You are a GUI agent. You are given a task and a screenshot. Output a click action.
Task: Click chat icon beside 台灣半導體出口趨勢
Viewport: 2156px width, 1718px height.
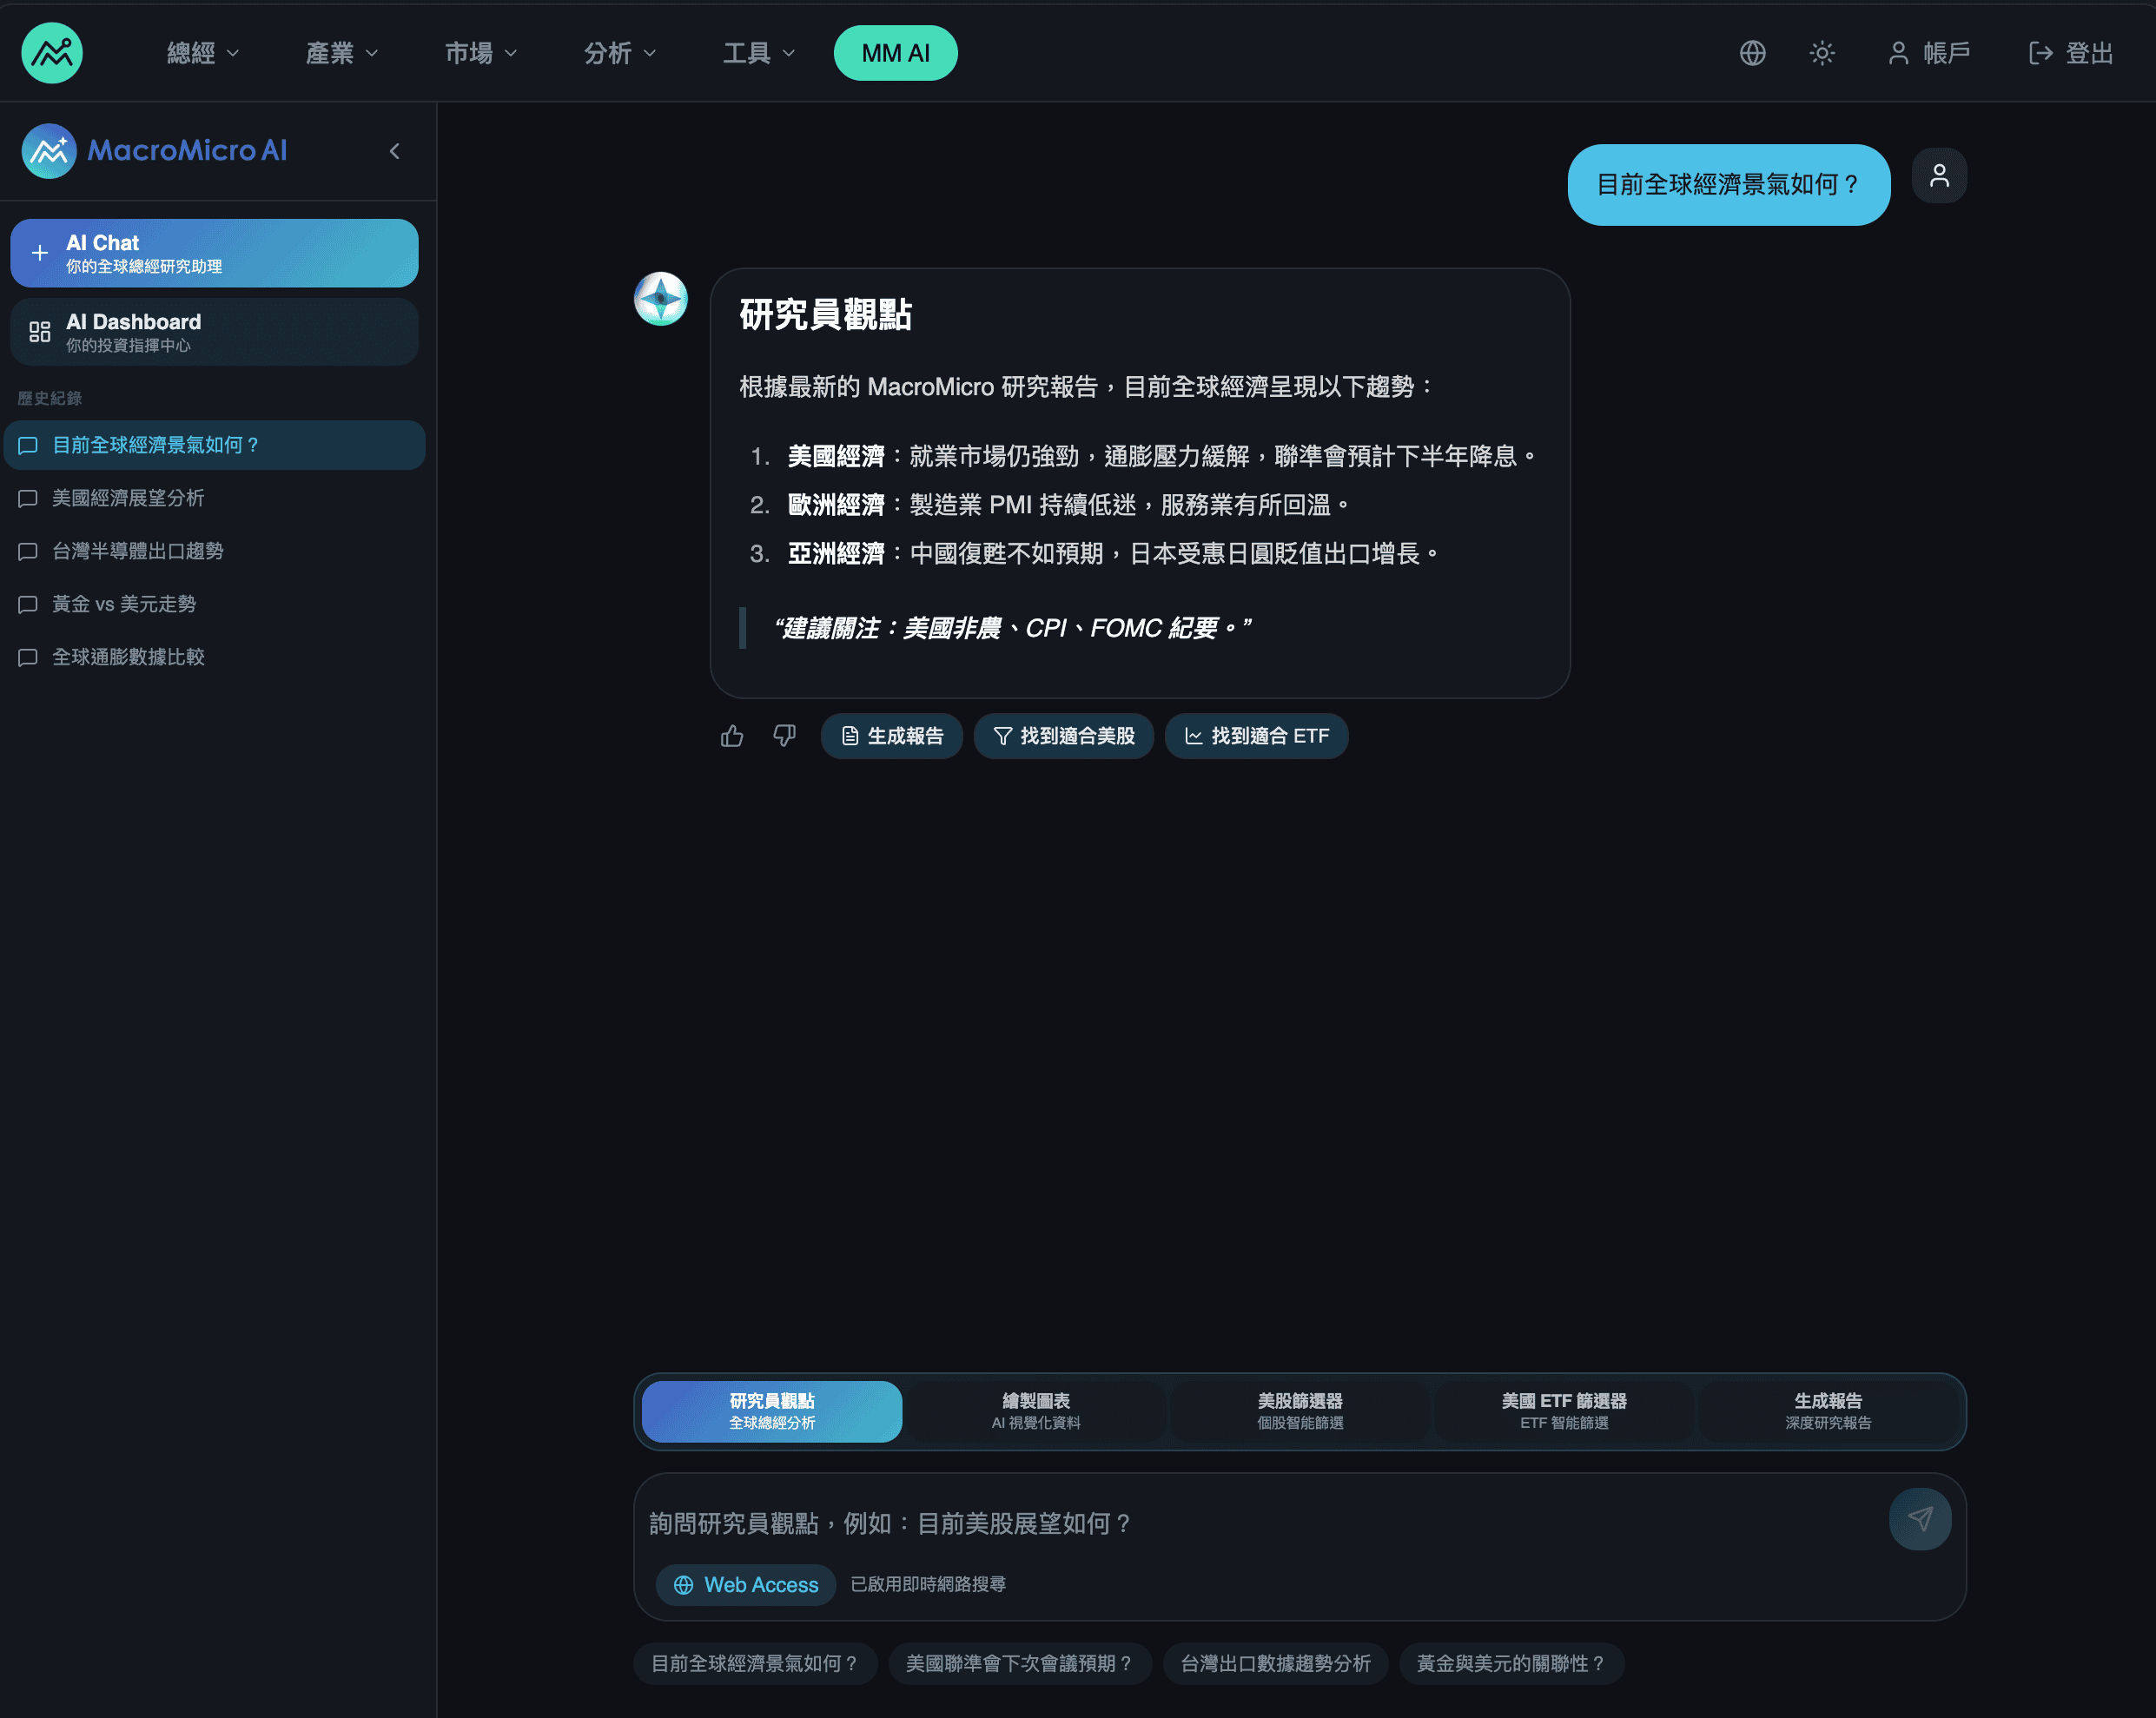28,551
